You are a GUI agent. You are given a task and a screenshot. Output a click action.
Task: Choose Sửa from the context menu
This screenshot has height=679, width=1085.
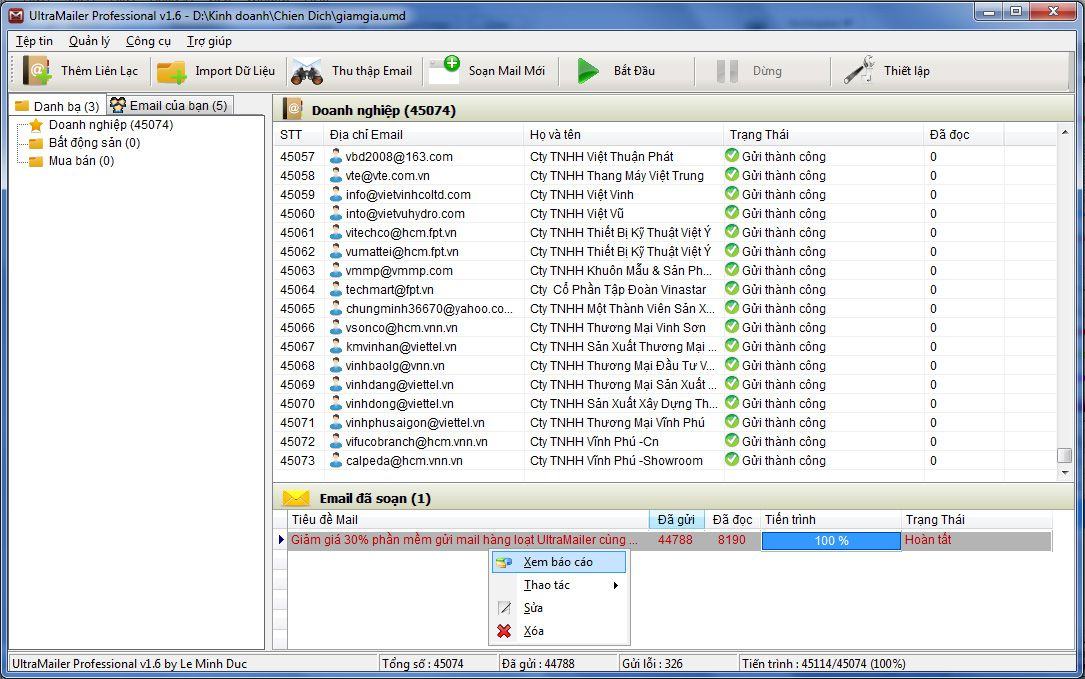tap(533, 608)
